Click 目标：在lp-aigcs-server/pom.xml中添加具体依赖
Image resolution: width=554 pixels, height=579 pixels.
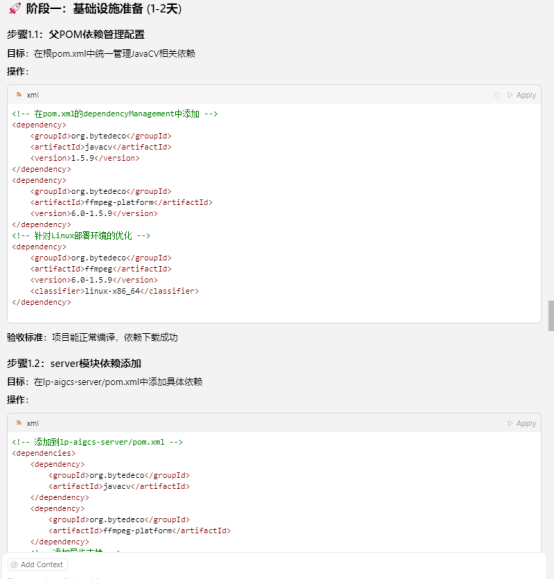(x=105, y=382)
